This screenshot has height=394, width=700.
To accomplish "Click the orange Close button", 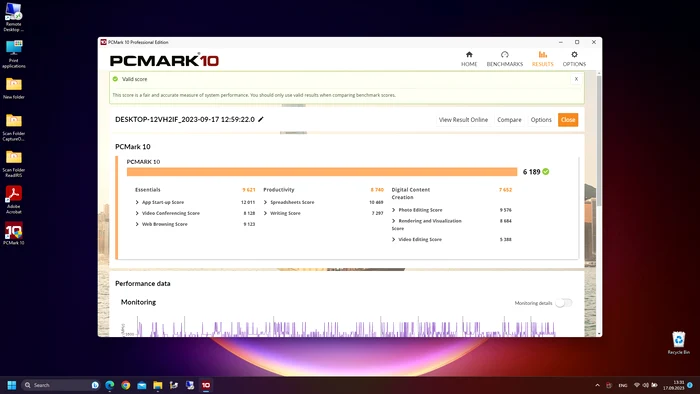I will pos(568,120).
